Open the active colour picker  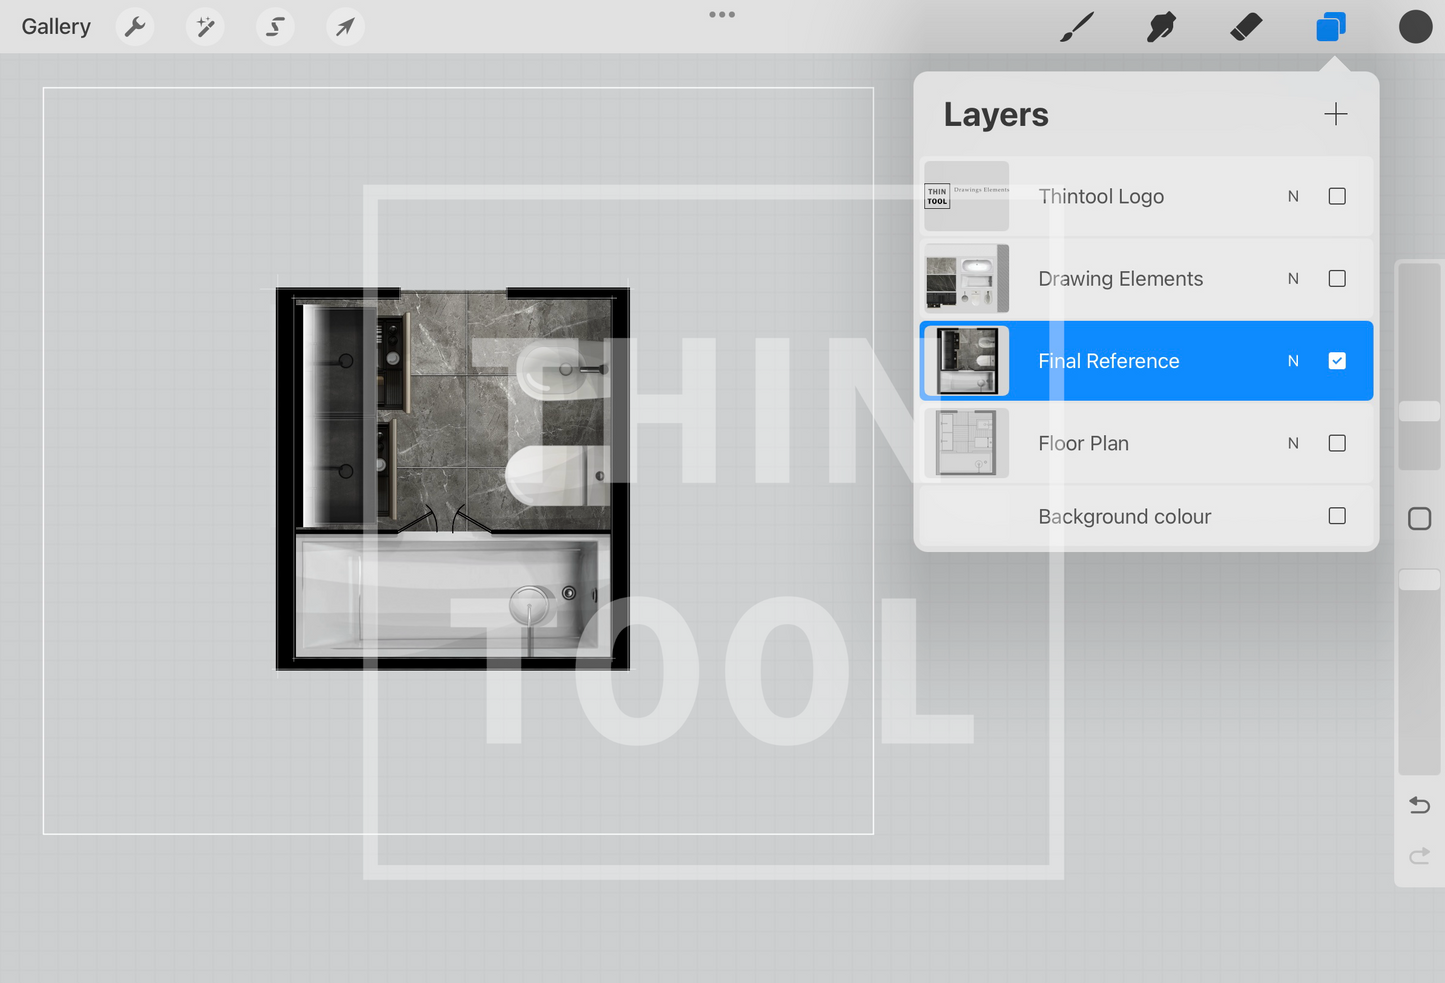(1415, 27)
